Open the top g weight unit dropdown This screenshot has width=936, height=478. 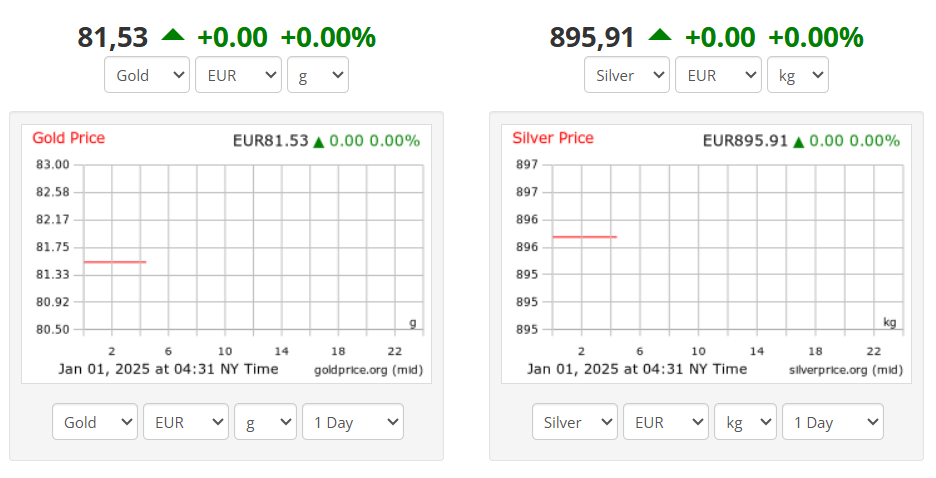pyautogui.click(x=318, y=75)
